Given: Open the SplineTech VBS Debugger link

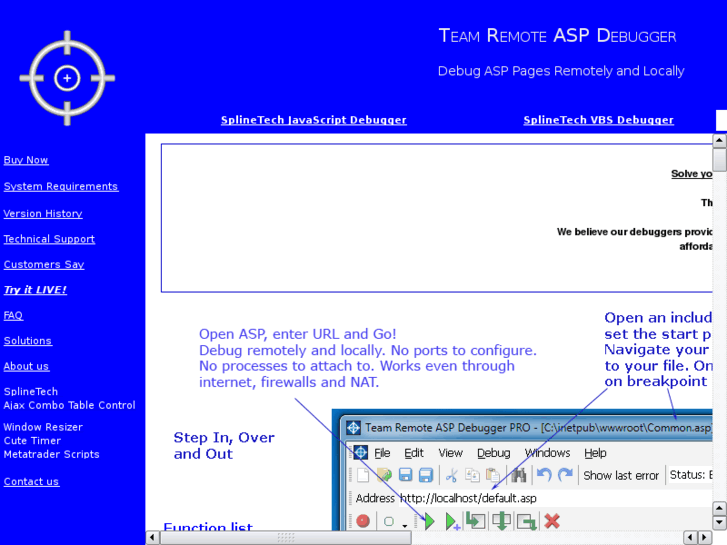Looking at the screenshot, I should point(598,120).
